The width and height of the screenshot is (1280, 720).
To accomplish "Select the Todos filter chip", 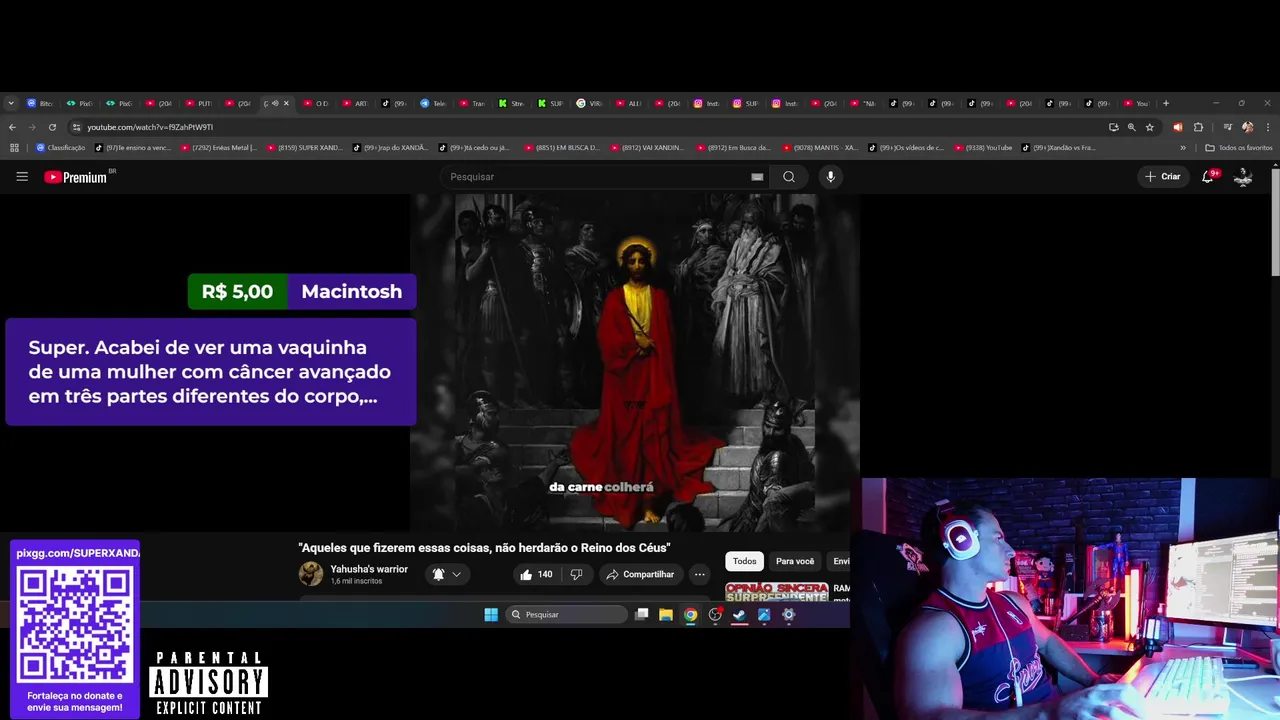I will pyautogui.click(x=744, y=561).
